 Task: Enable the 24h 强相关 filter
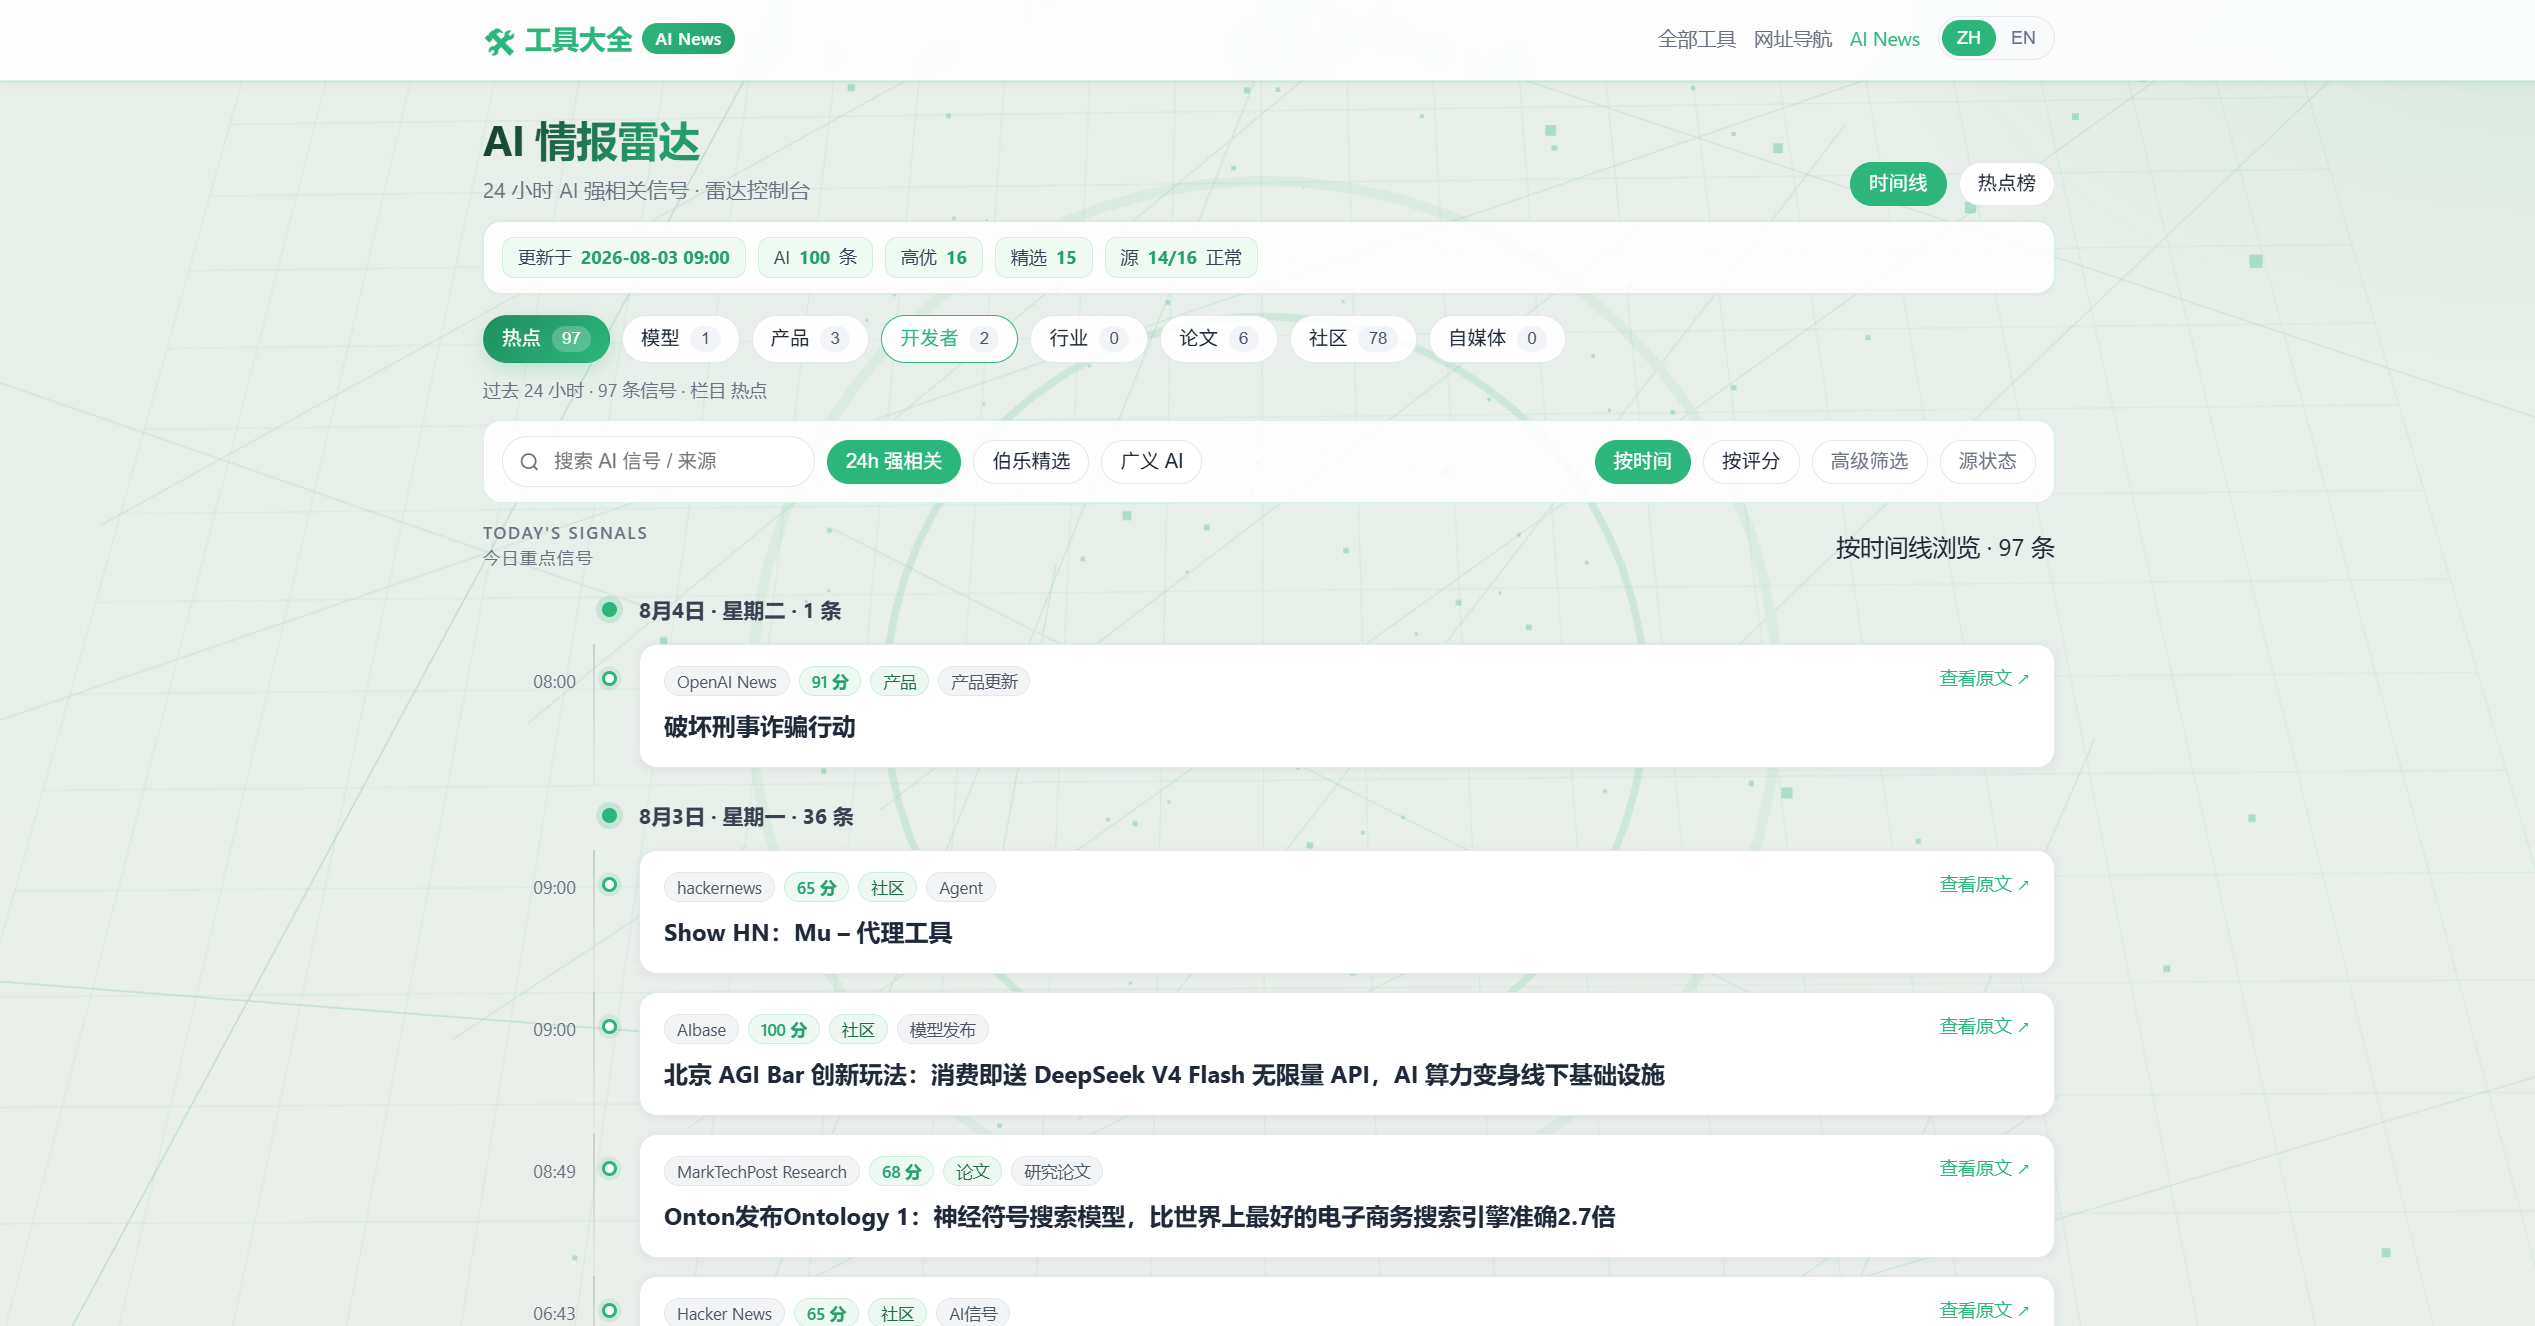[x=894, y=461]
